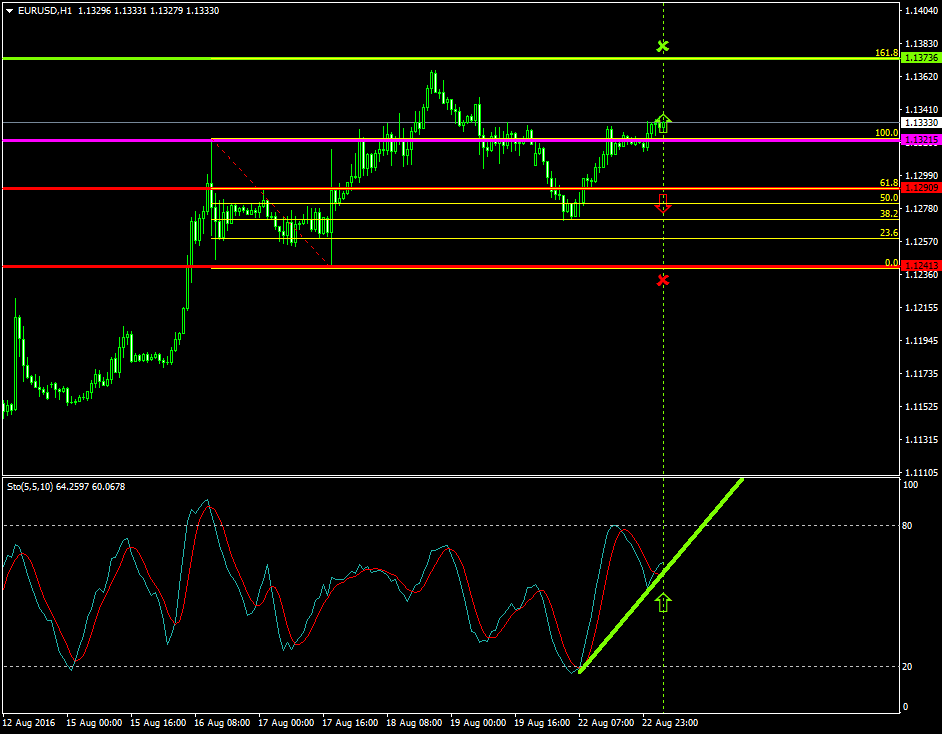Click the red 1.12413 price label

920,265
